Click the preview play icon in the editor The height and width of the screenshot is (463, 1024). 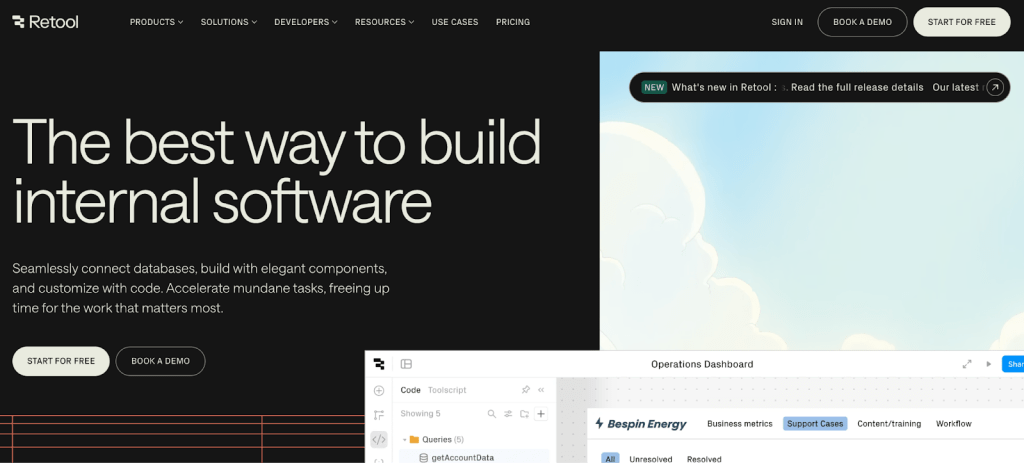pos(989,364)
